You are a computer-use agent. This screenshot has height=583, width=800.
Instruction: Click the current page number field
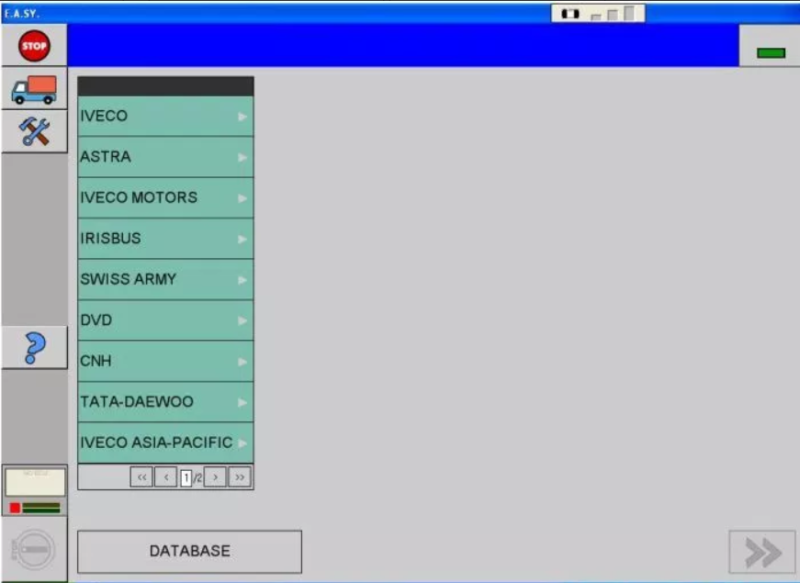[186, 478]
